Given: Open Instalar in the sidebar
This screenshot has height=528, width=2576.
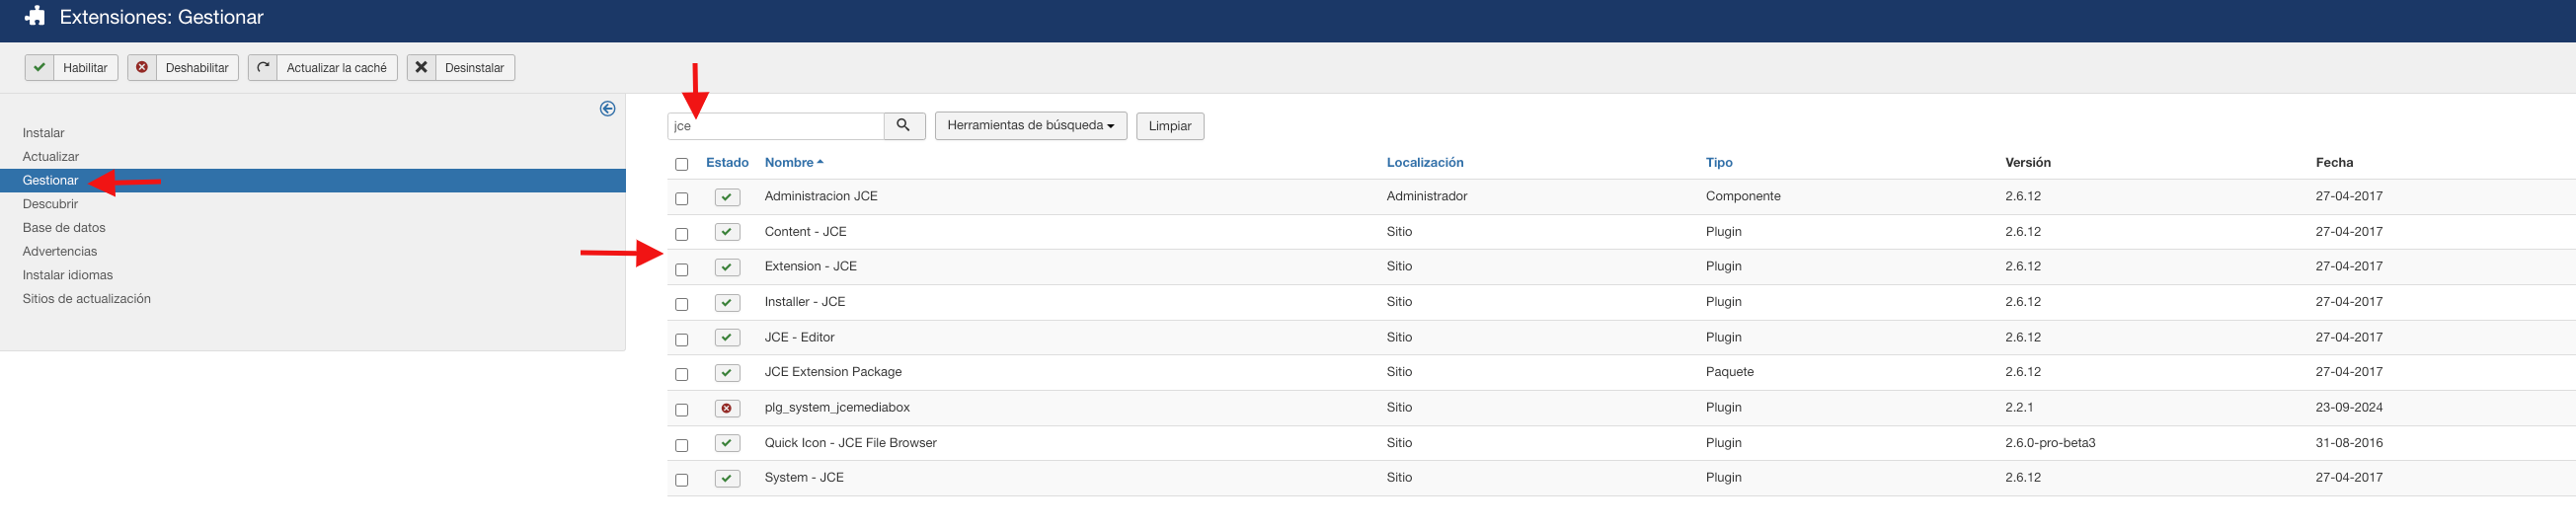Looking at the screenshot, I should click(x=43, y=133).
